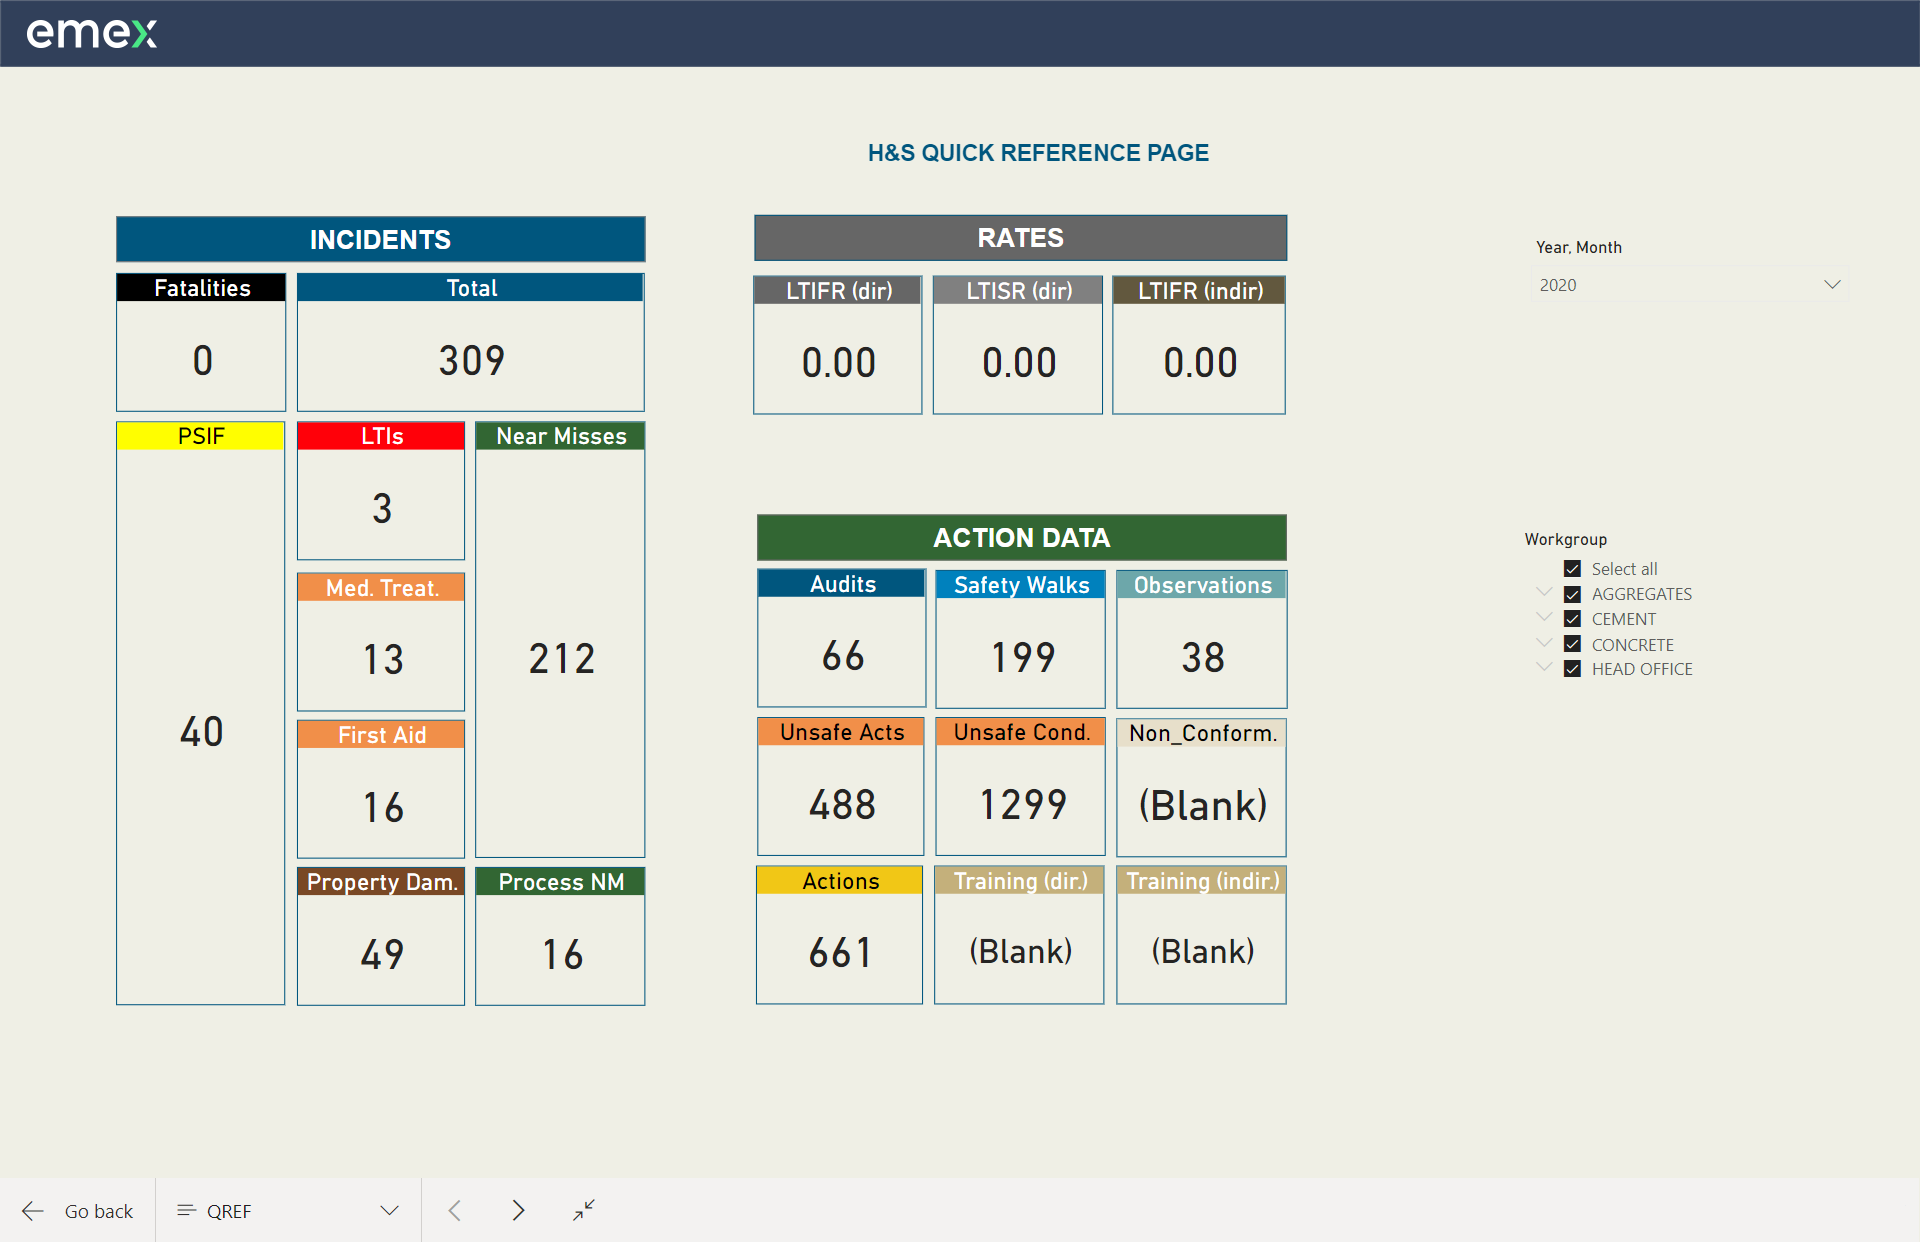
Task: Uncheck the CEMENT workgroup
Action: tap(1572, 619)
